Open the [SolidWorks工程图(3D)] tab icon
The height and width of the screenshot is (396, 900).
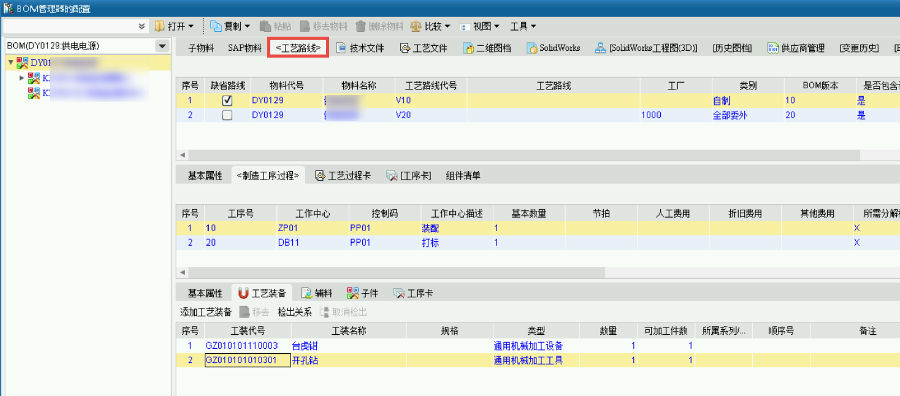tap(600, 48)
